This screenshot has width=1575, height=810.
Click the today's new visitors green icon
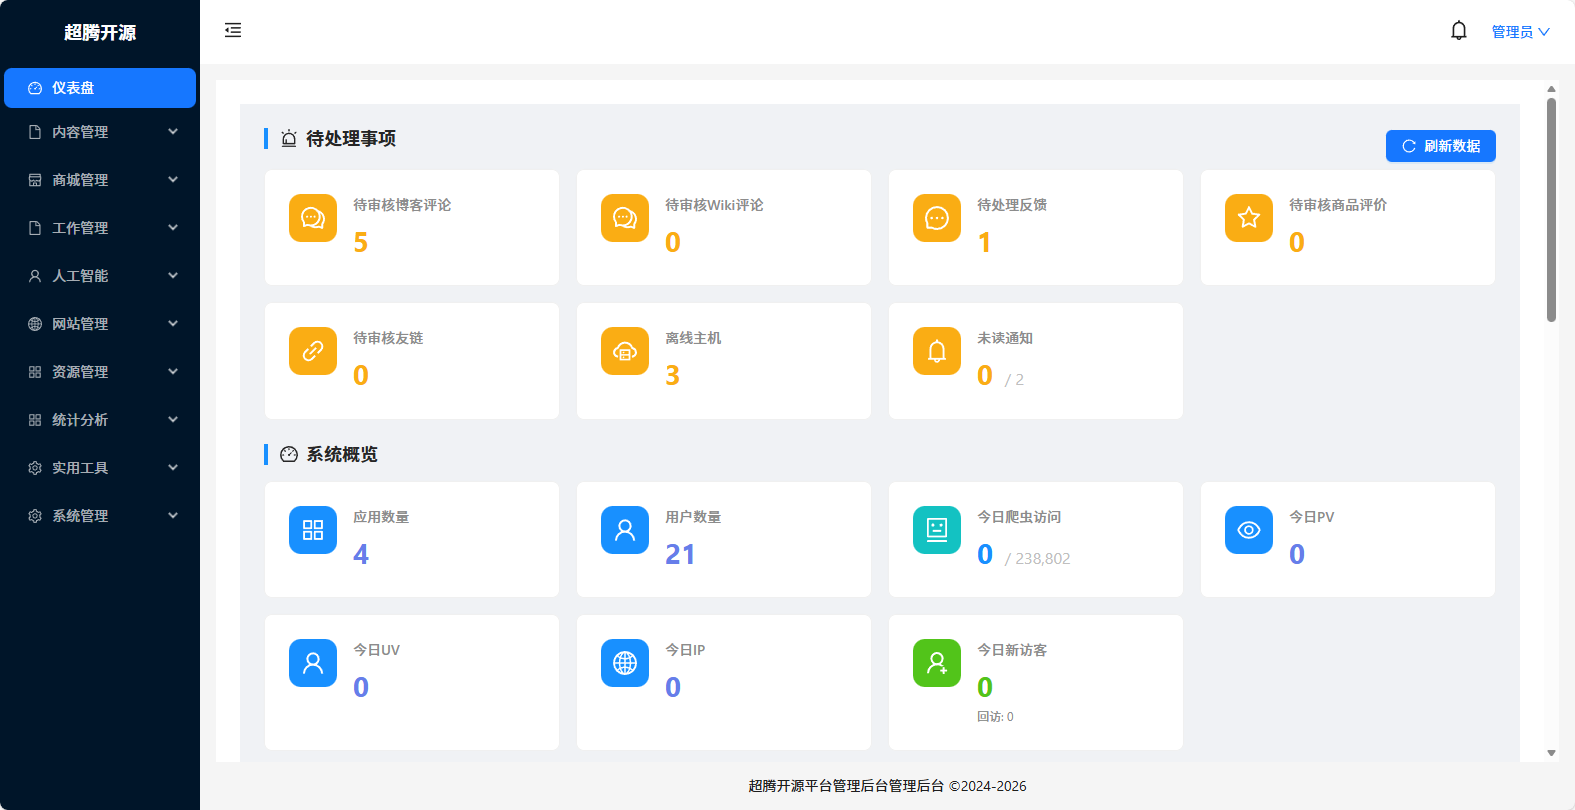click(x=937, y=663)
